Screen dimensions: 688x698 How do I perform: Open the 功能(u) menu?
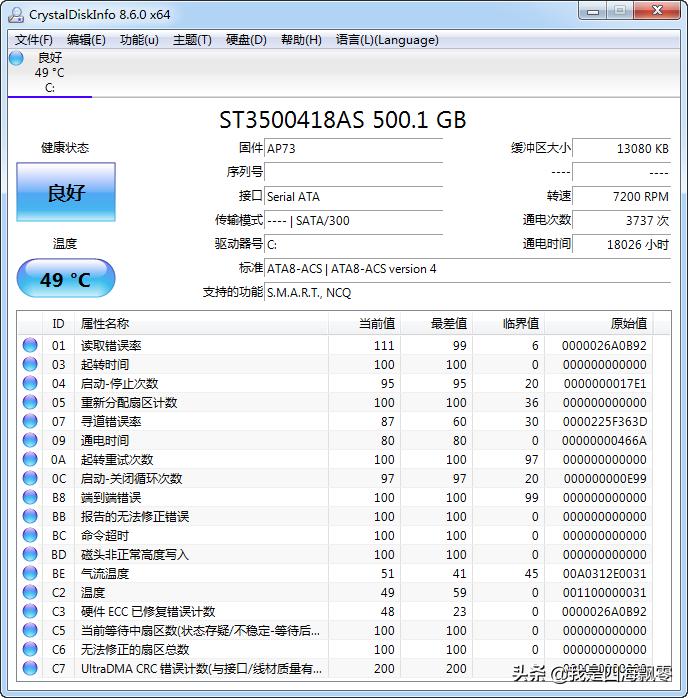click(x=139, y=40)
